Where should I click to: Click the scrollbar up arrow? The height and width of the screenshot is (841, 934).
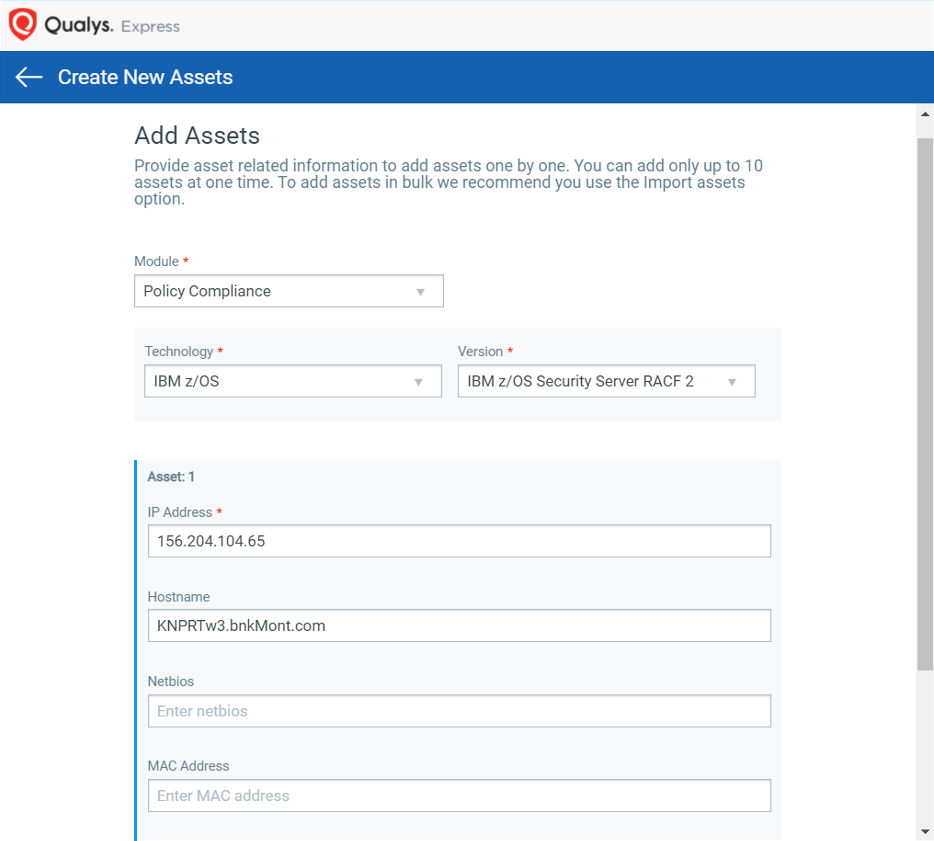point(925,114)
